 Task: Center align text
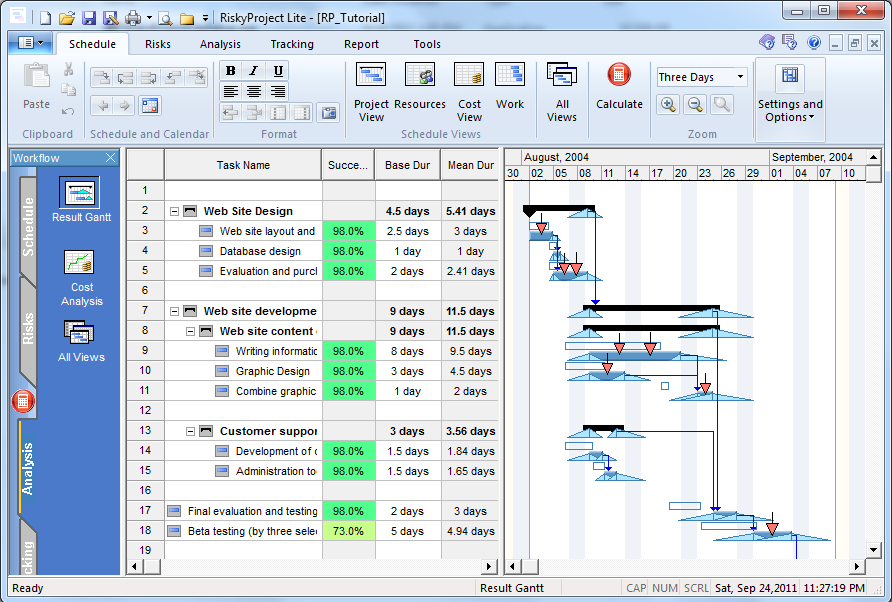coord(254,91)
